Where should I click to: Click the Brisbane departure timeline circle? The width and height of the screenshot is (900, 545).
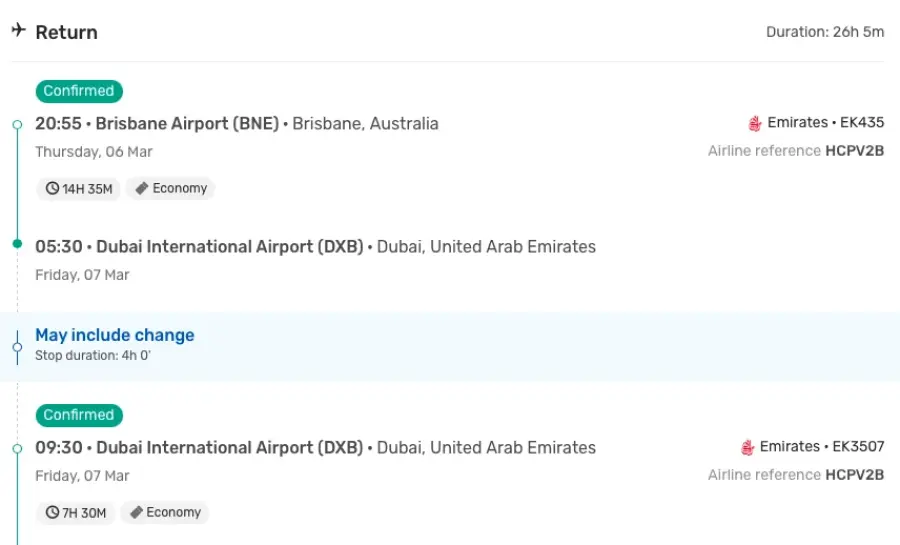tap(17, 124)
